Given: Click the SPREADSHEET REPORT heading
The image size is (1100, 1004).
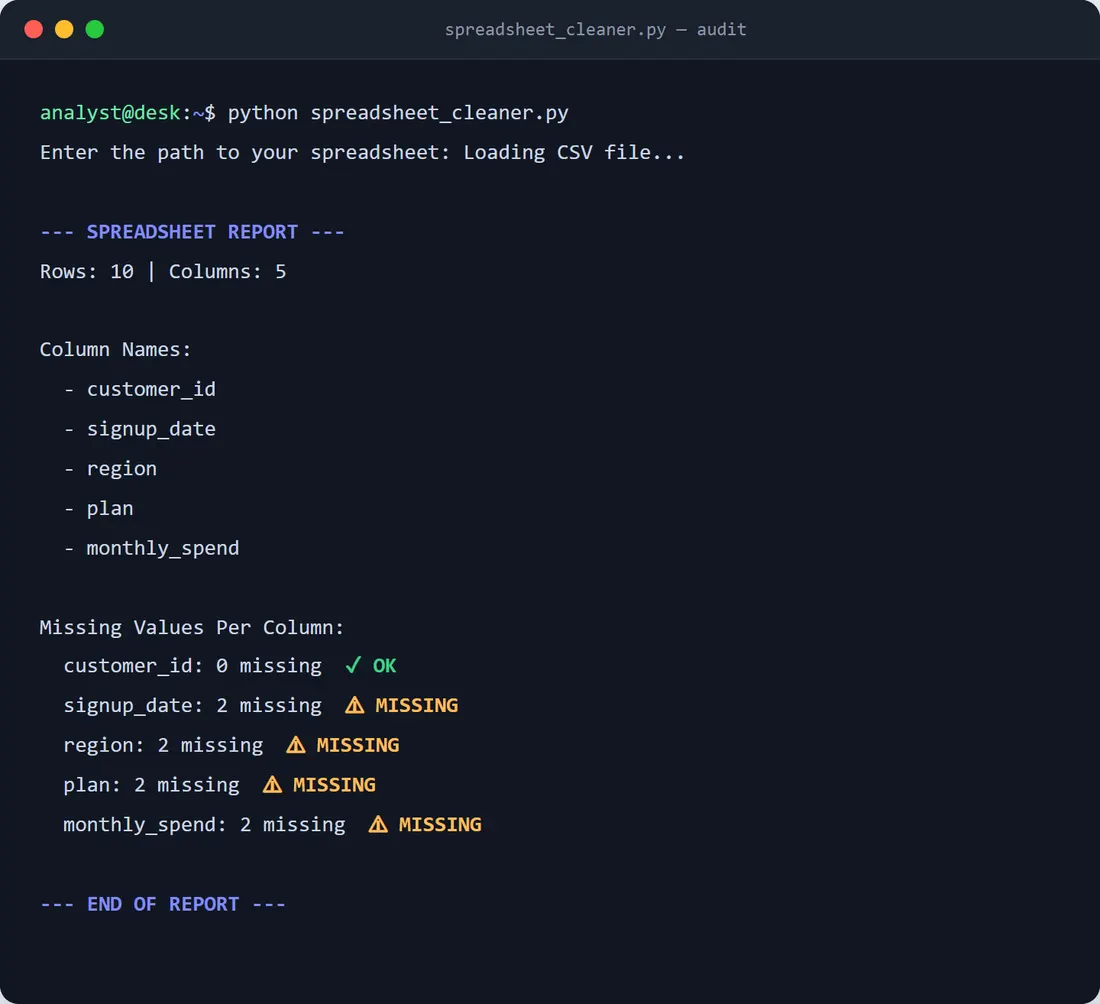Looking at the screenshot, I should [192, 232].
